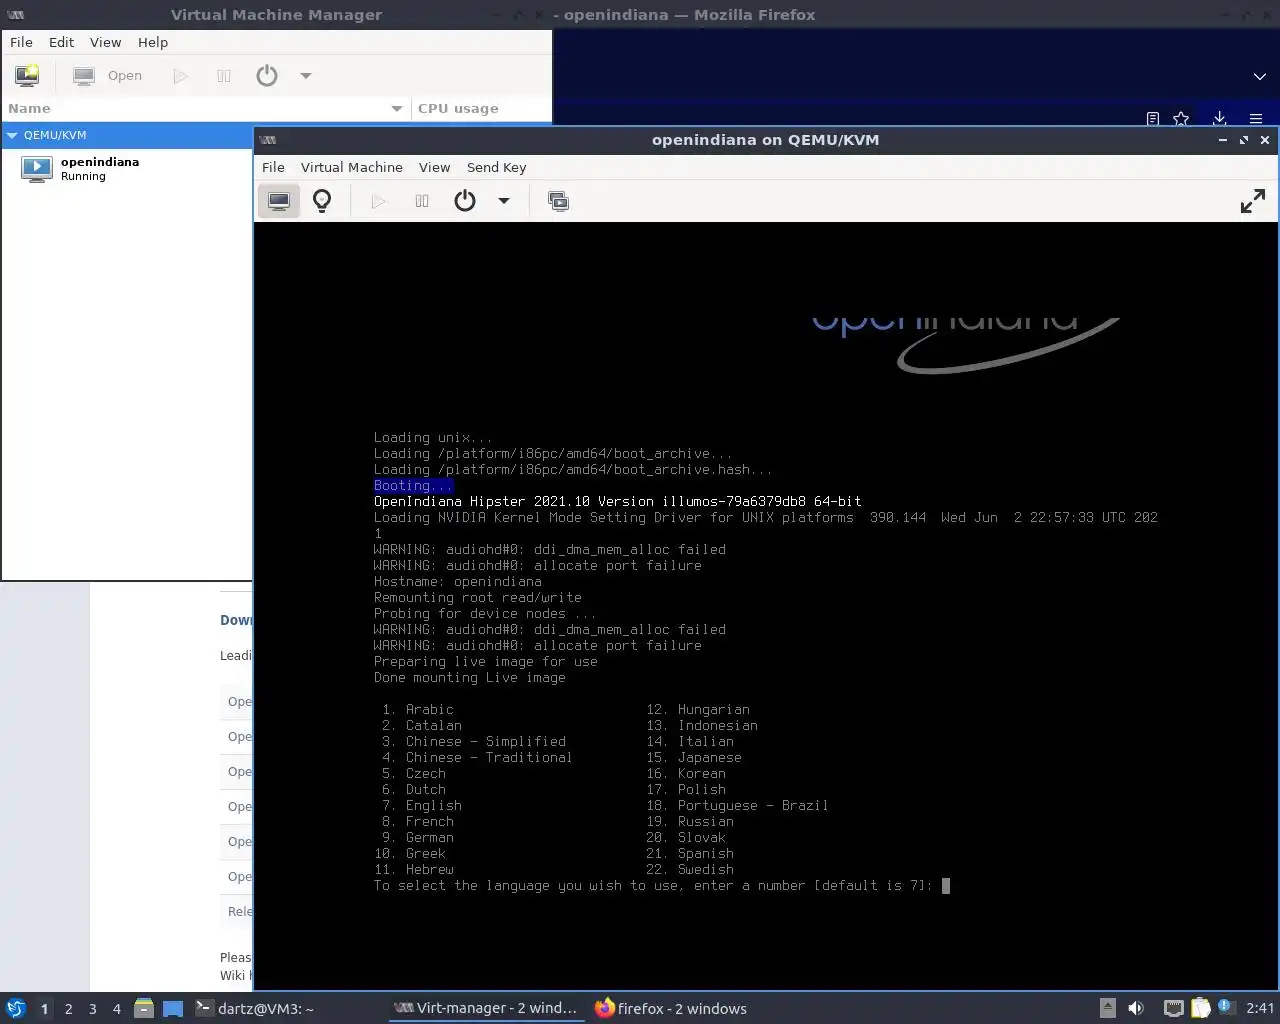Switch the VM console to fullscreen
Image resolution: width=1280 pixels, height=1024 pixels.
[x=1252, y=201]
